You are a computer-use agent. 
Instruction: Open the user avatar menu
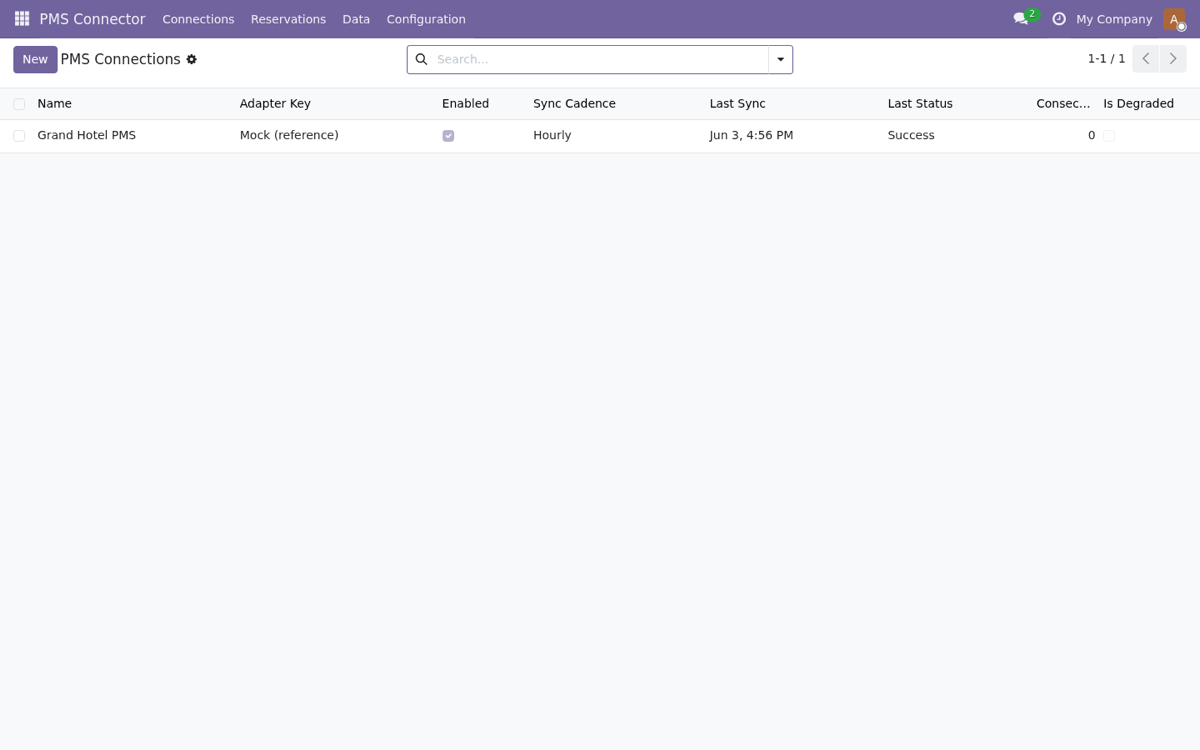pos(1174,19)
